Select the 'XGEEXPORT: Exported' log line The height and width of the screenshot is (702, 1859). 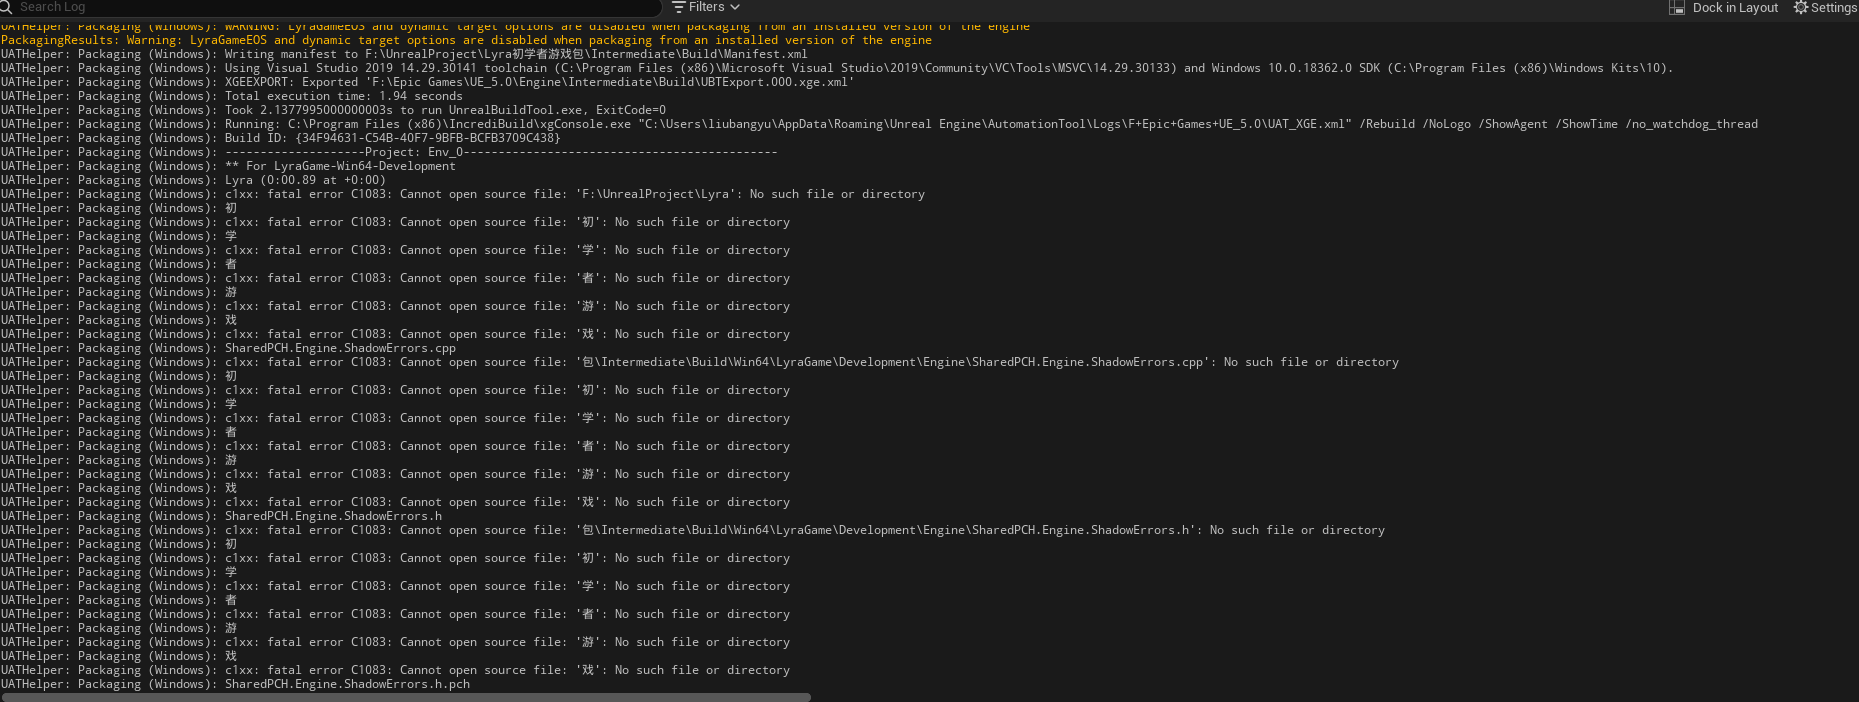(427, 82)
